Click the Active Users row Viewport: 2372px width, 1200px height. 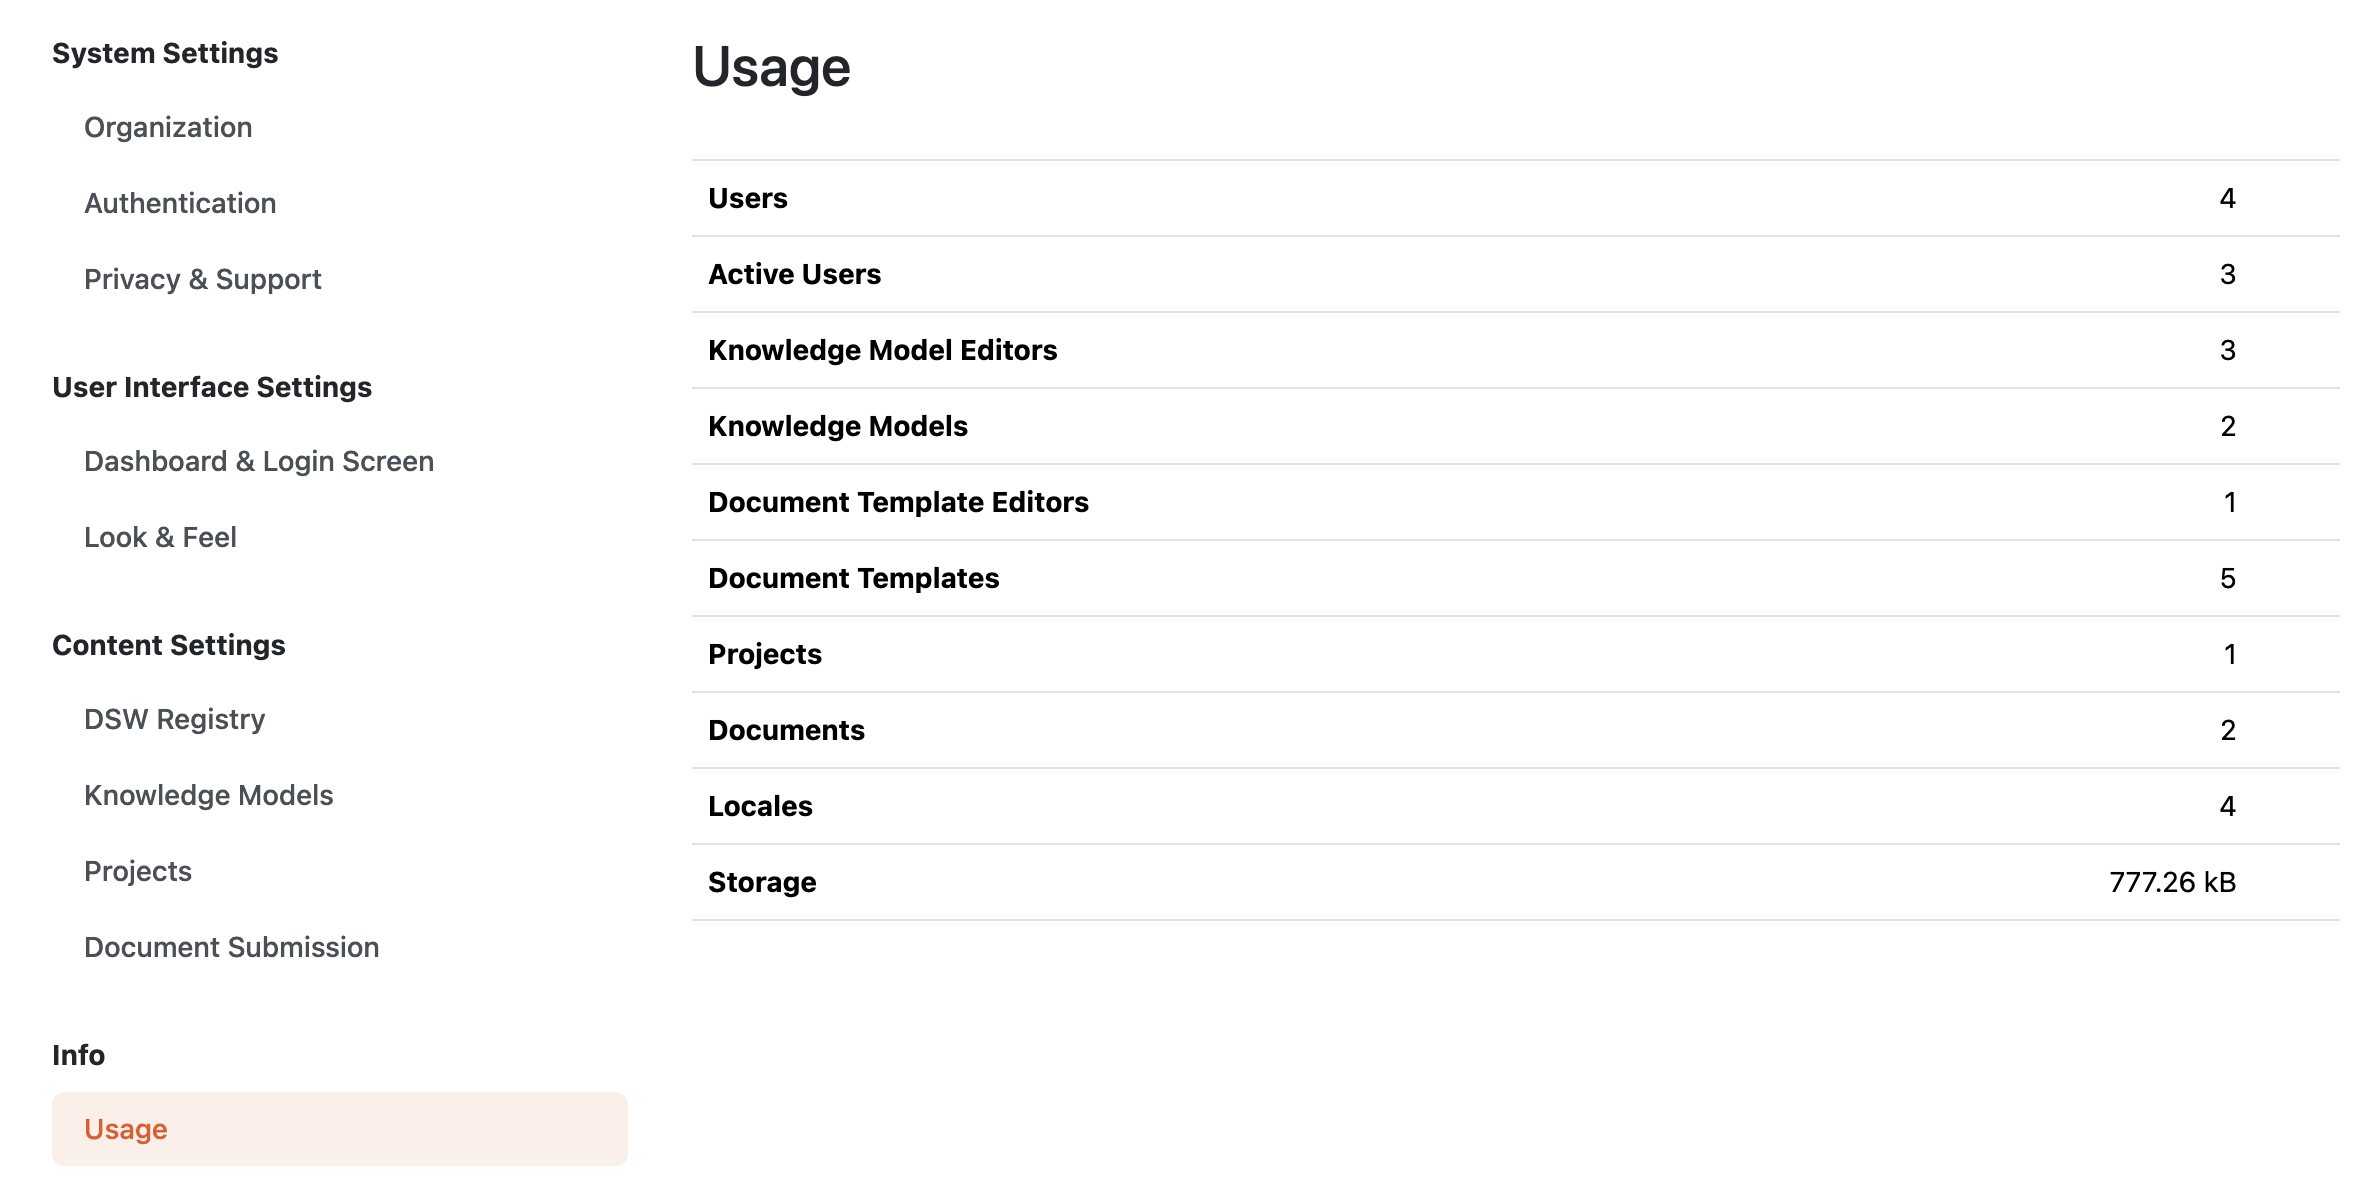pyautogui.click(x=1515, y=274)
